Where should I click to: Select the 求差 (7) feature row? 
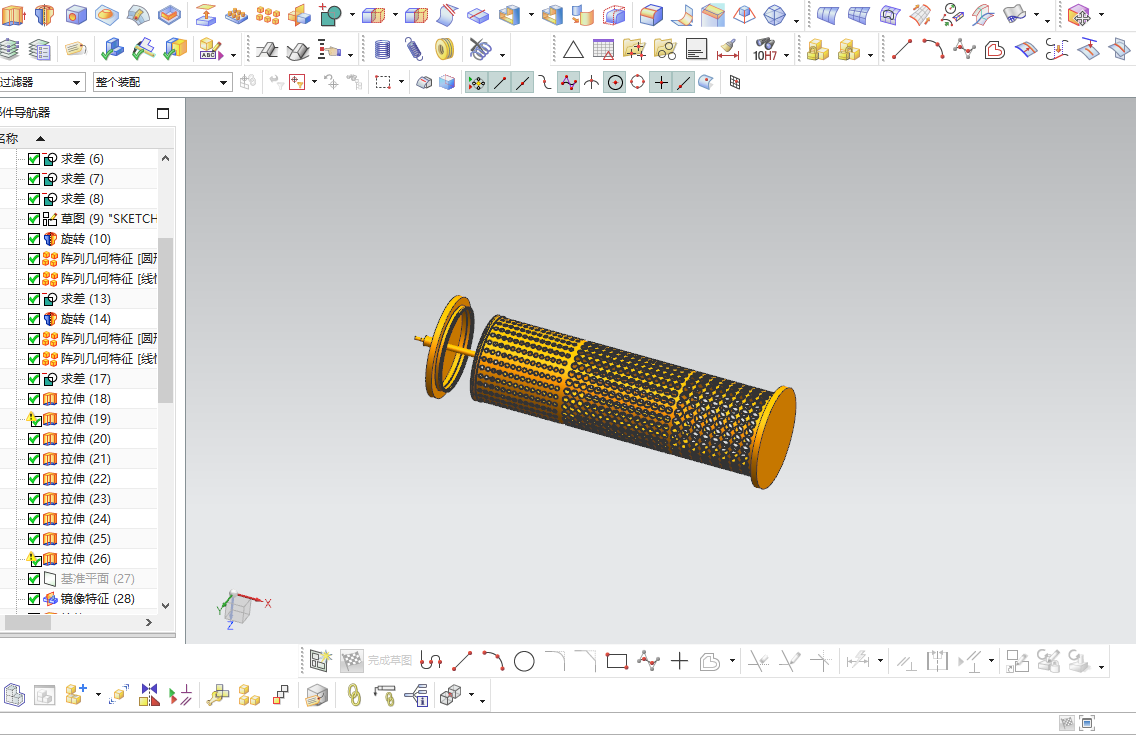(85, 179)
